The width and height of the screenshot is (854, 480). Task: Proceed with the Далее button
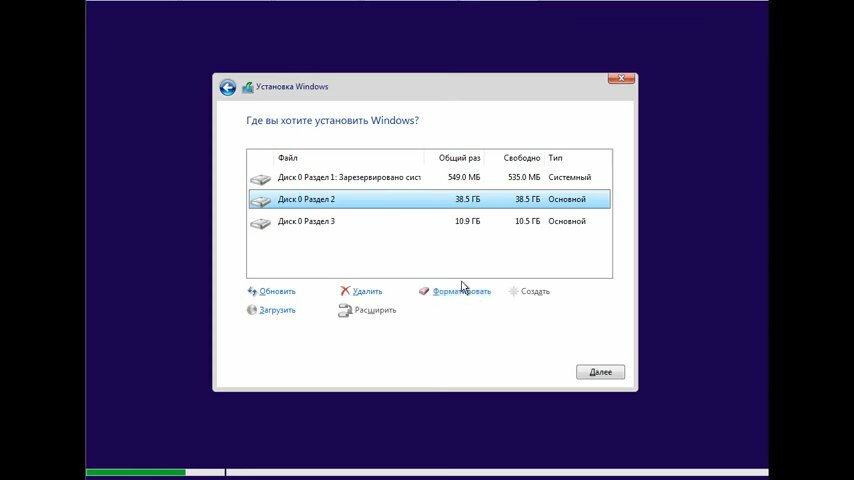(x=600, y=372)
